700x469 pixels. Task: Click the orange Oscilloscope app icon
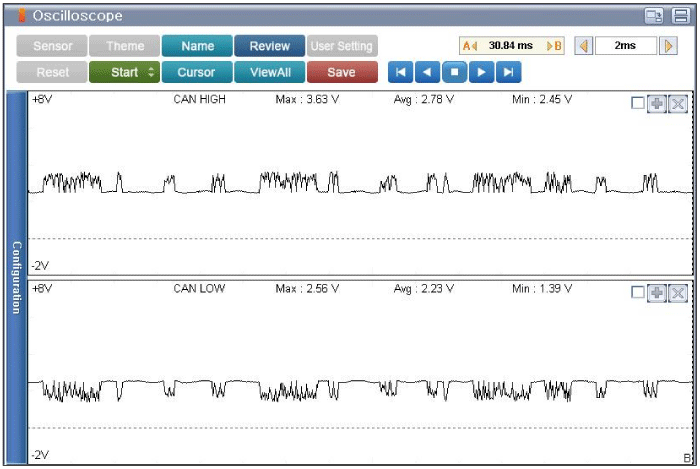21,15
